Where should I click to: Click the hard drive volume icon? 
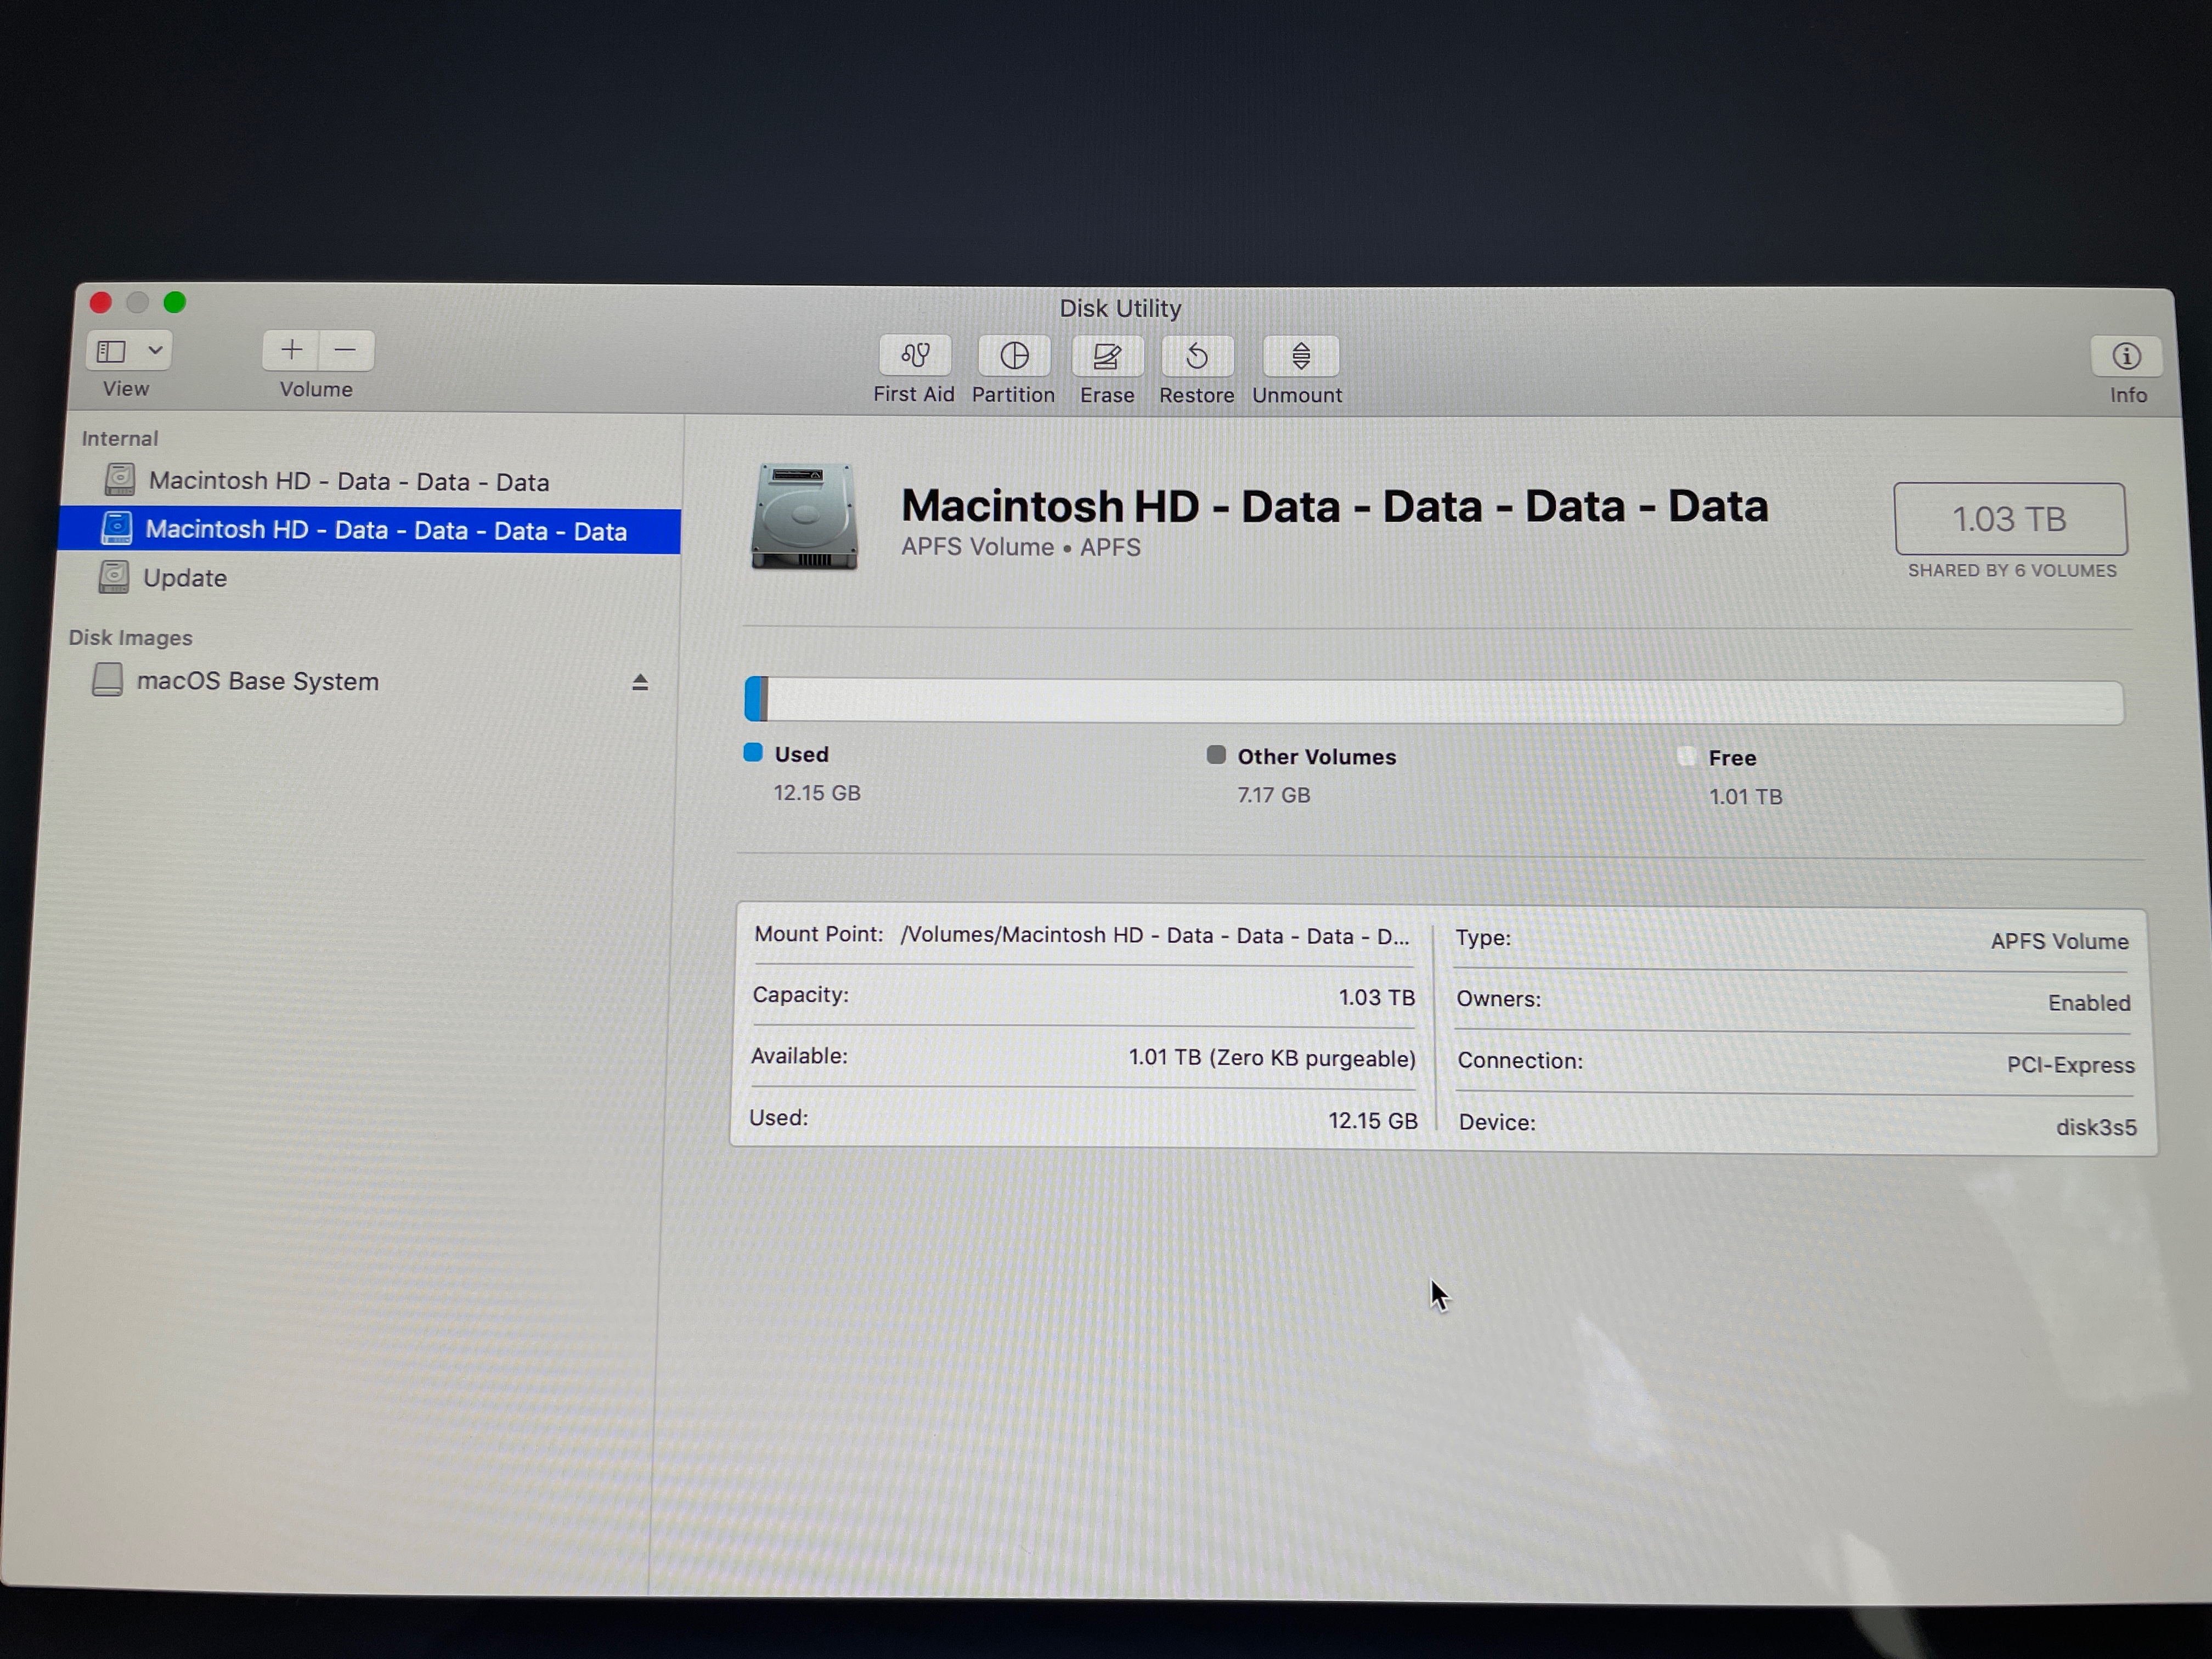click(804, 517)
